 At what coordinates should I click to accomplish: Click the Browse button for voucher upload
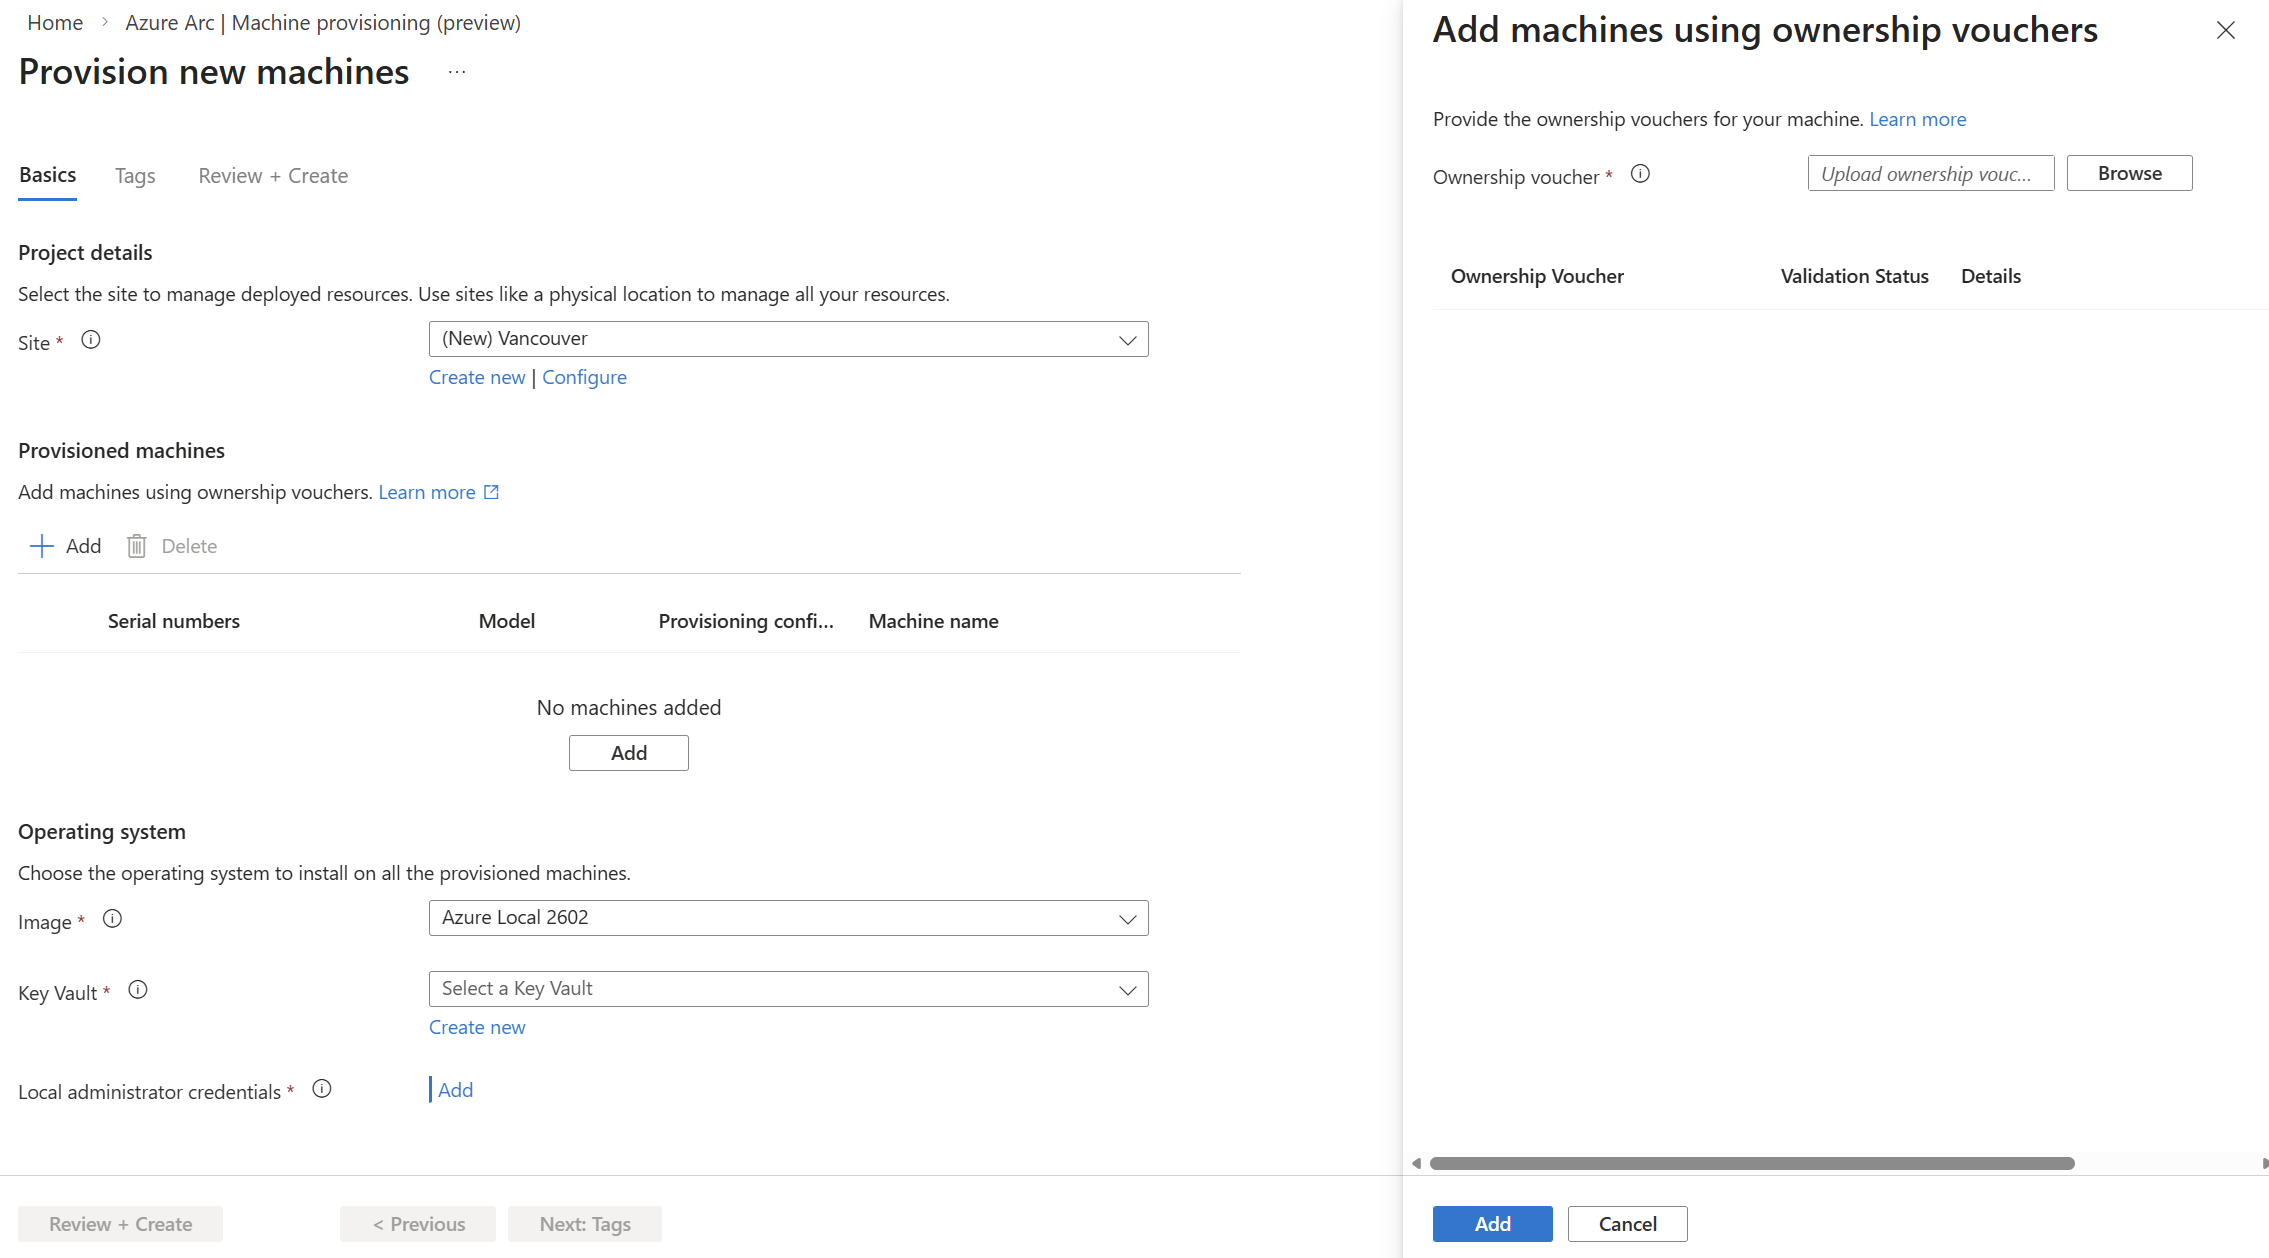click(2129, 173)
